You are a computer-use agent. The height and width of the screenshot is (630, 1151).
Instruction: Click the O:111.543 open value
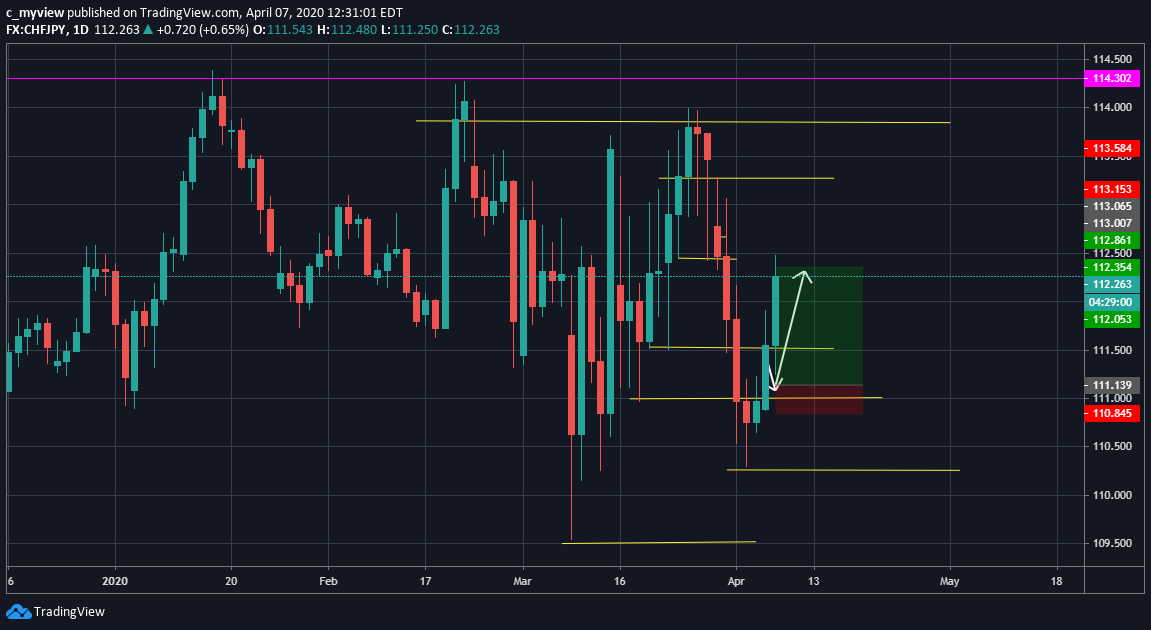(283, 30)
